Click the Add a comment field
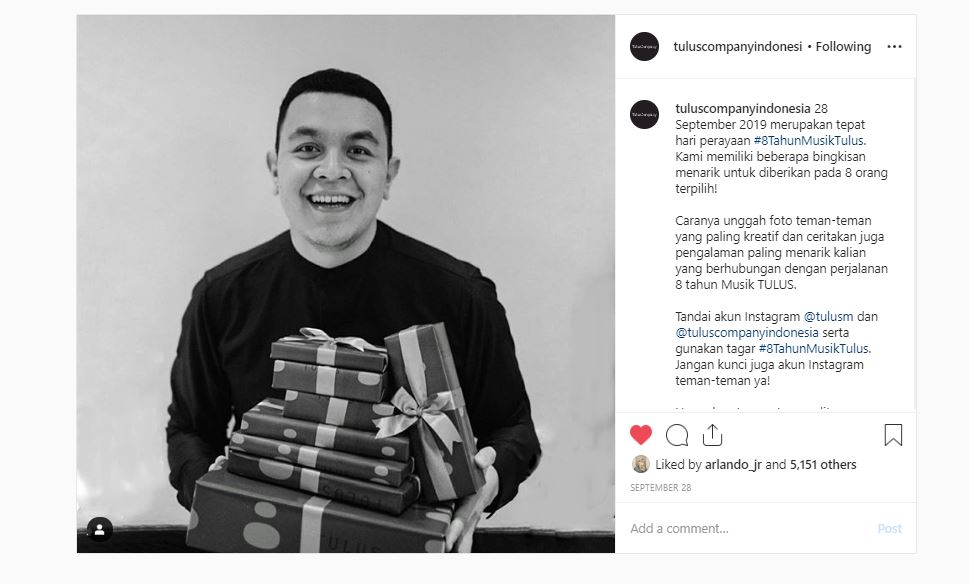Viewport: 969px width, 584px height. click(748, 528)
